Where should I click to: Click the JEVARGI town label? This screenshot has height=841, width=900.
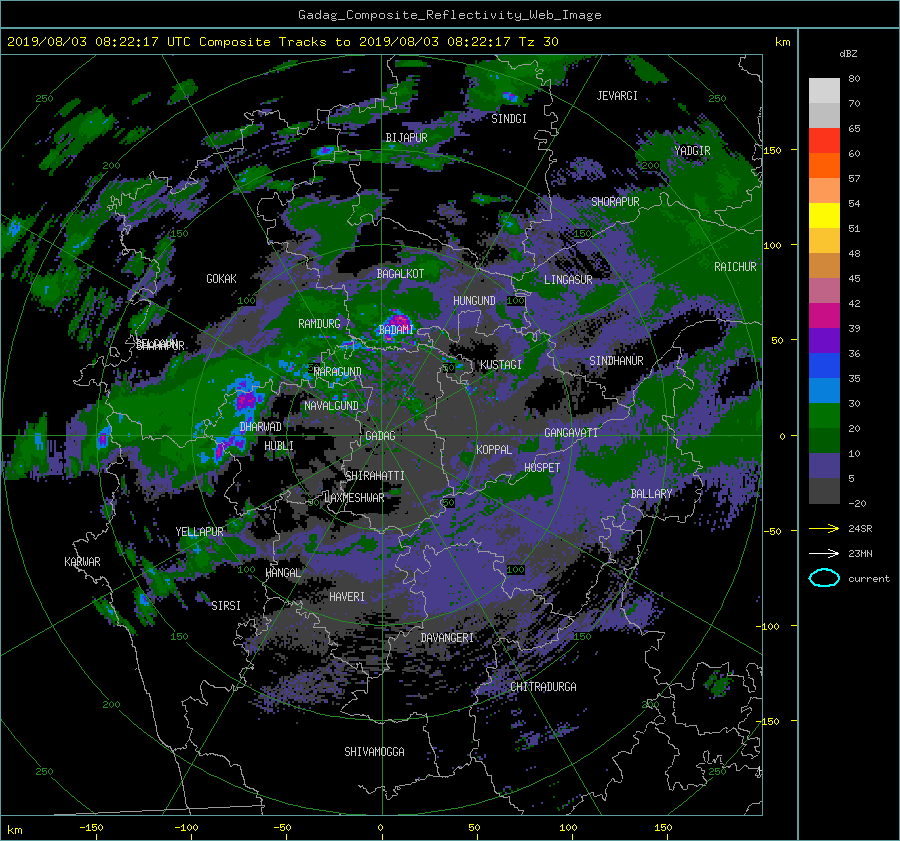[x=617, y=96]
